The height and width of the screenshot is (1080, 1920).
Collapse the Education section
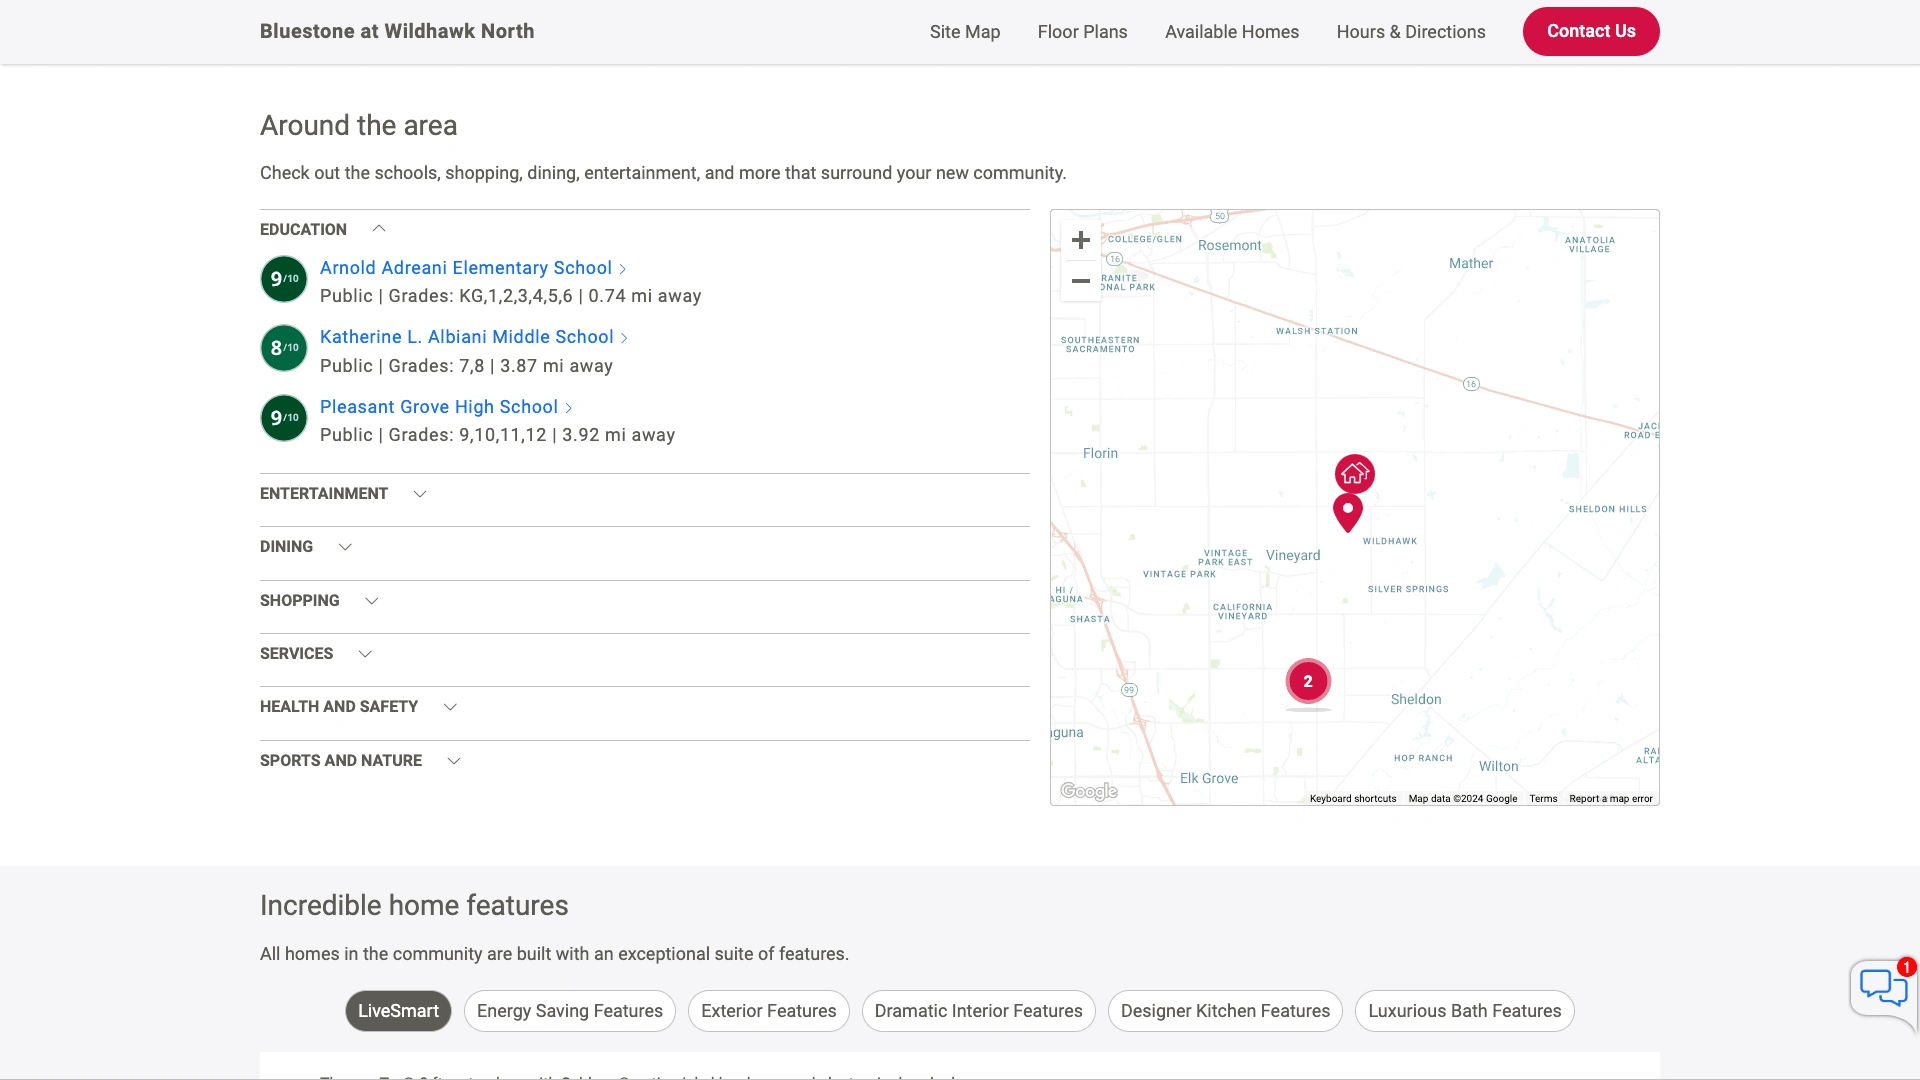click(x=378, y=228)
